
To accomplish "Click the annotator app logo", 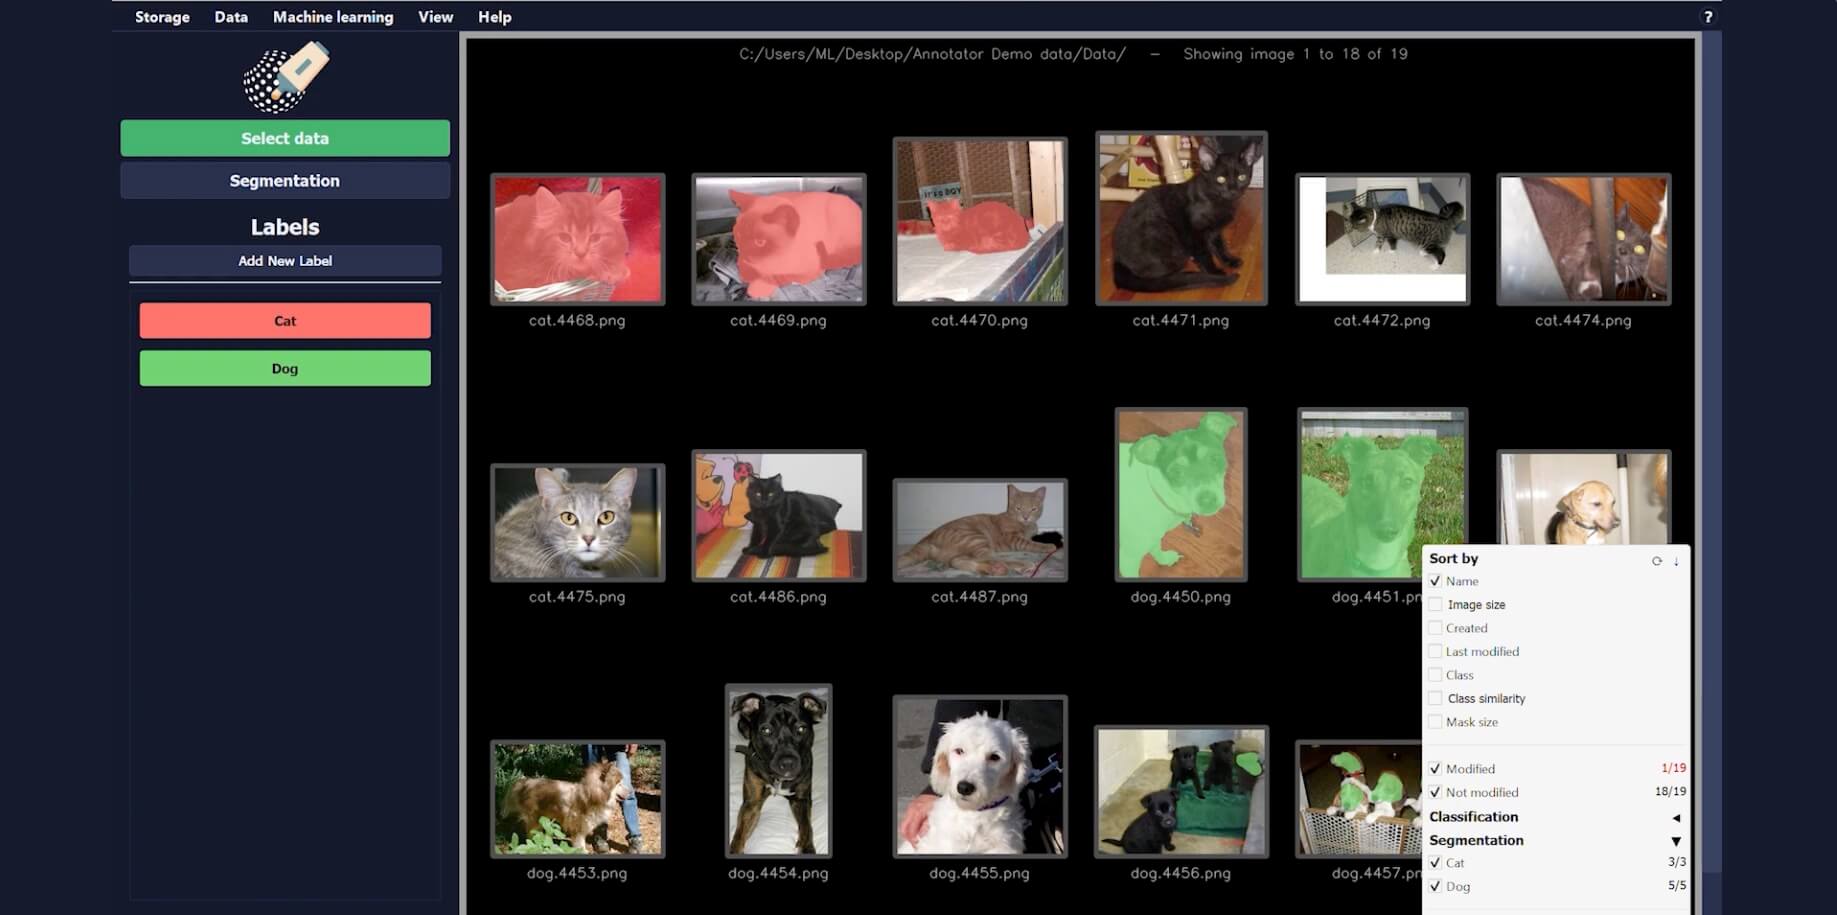I will point(285,77).
